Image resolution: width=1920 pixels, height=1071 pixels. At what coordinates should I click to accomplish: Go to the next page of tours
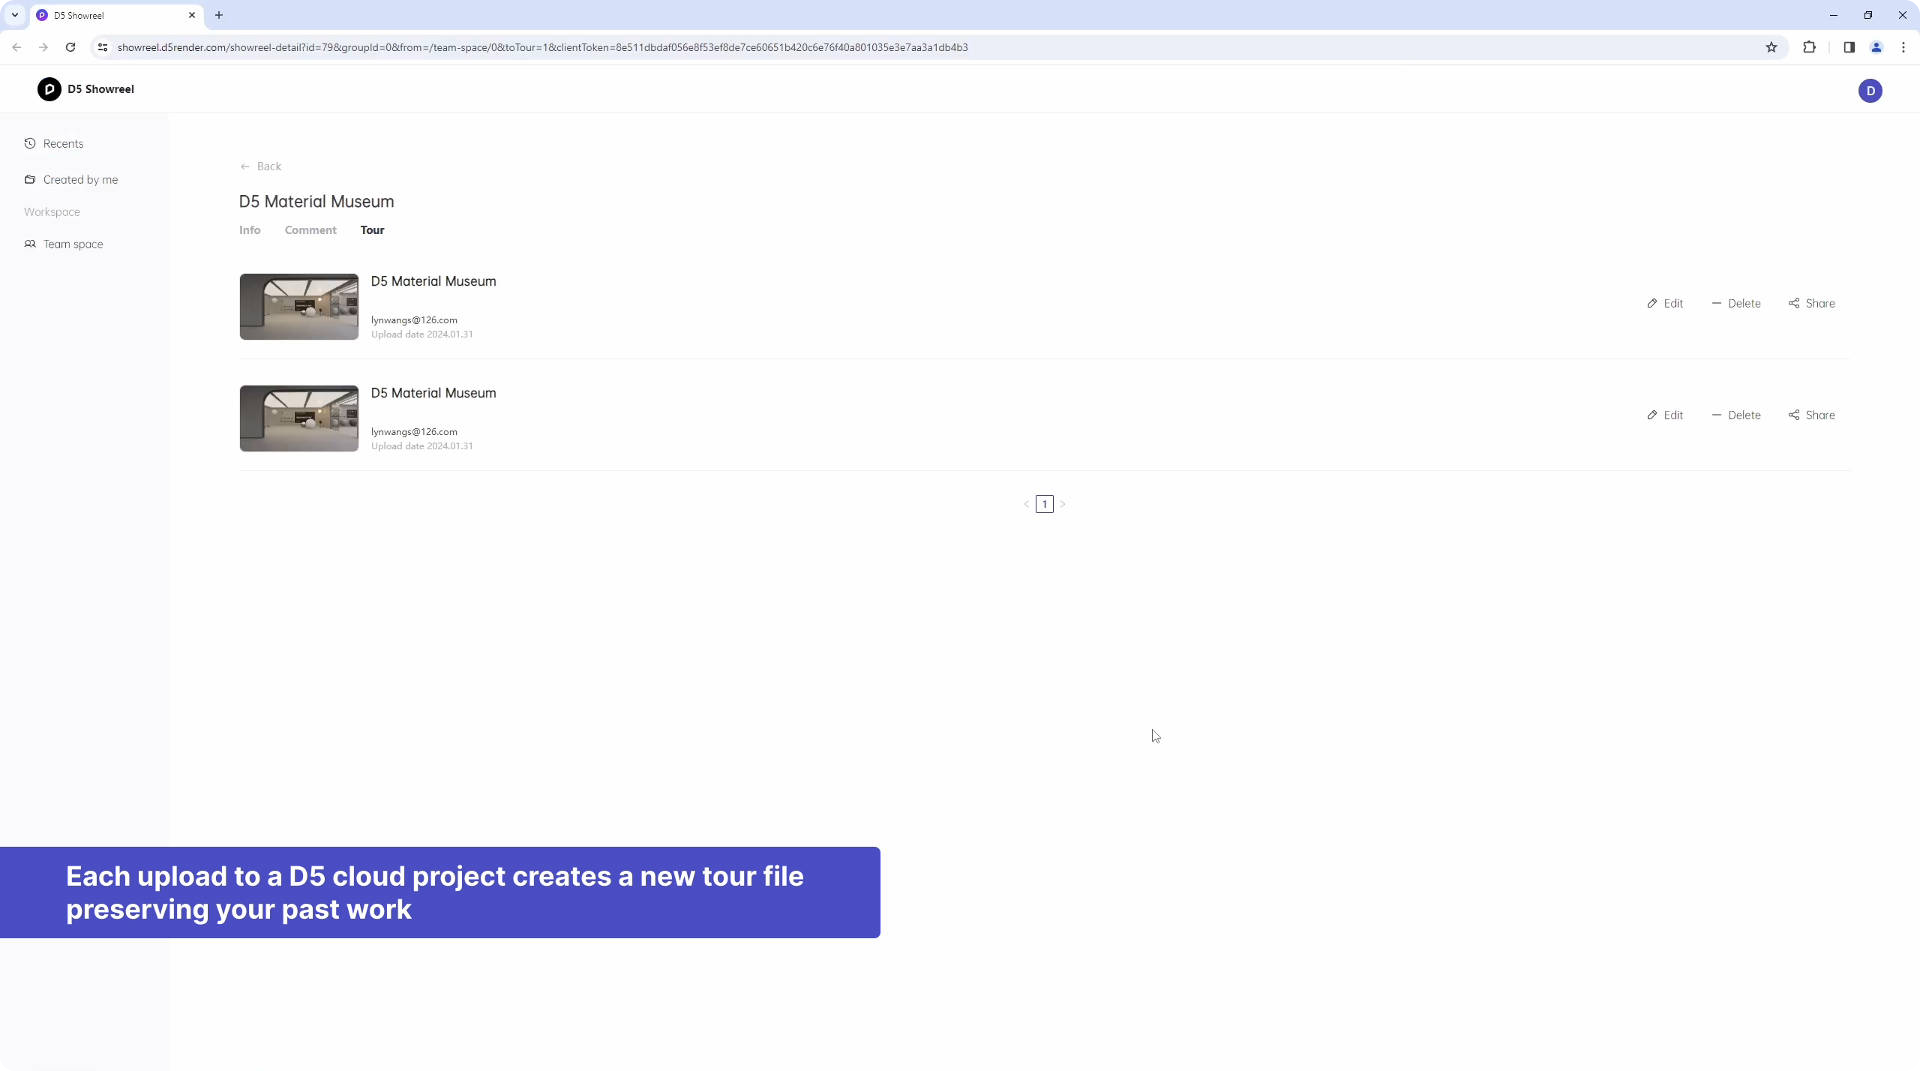1063,504
